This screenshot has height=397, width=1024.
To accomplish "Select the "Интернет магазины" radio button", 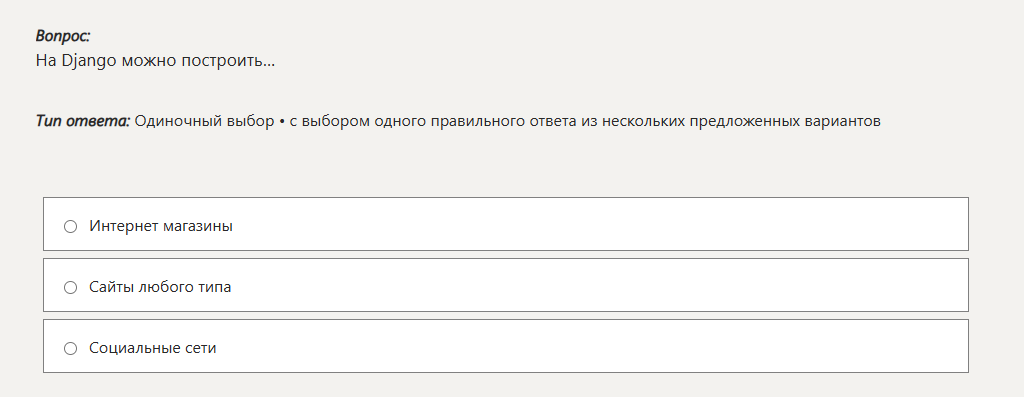I will 71,227.
